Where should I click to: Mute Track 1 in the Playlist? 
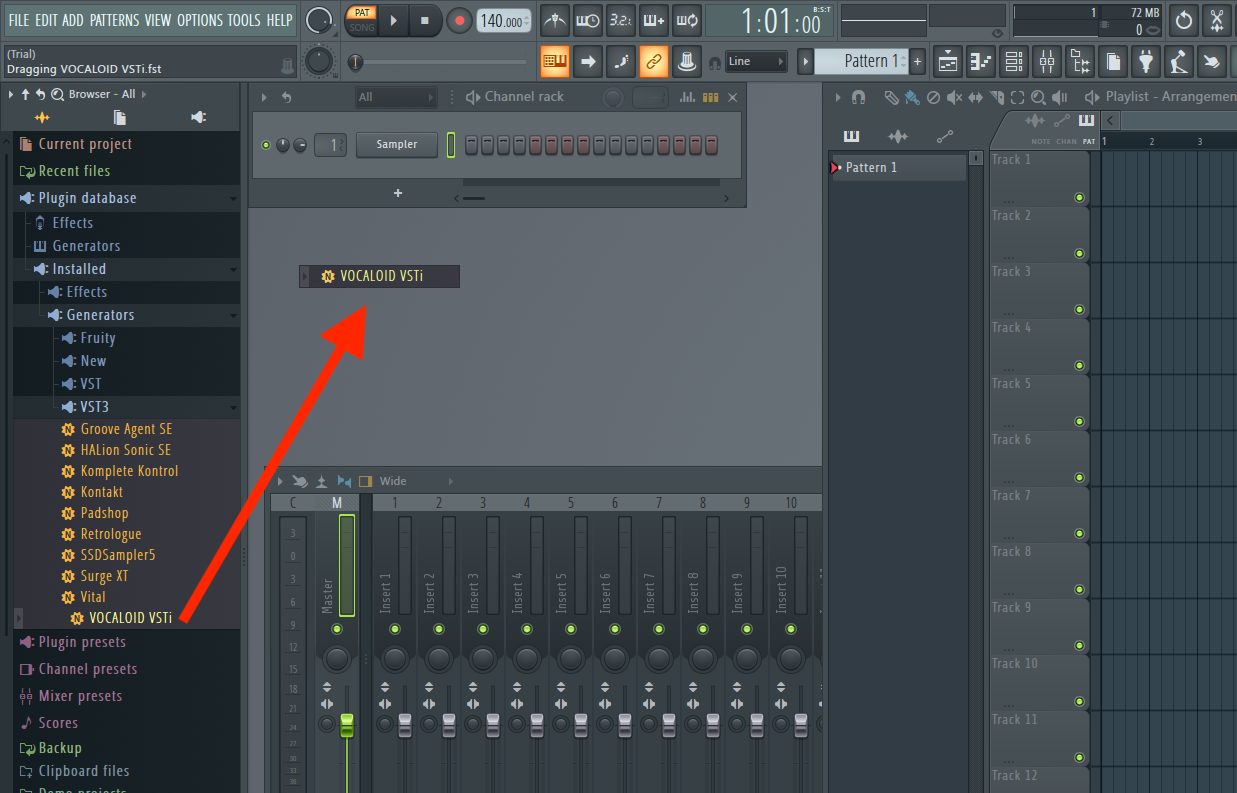[1079, 197]
